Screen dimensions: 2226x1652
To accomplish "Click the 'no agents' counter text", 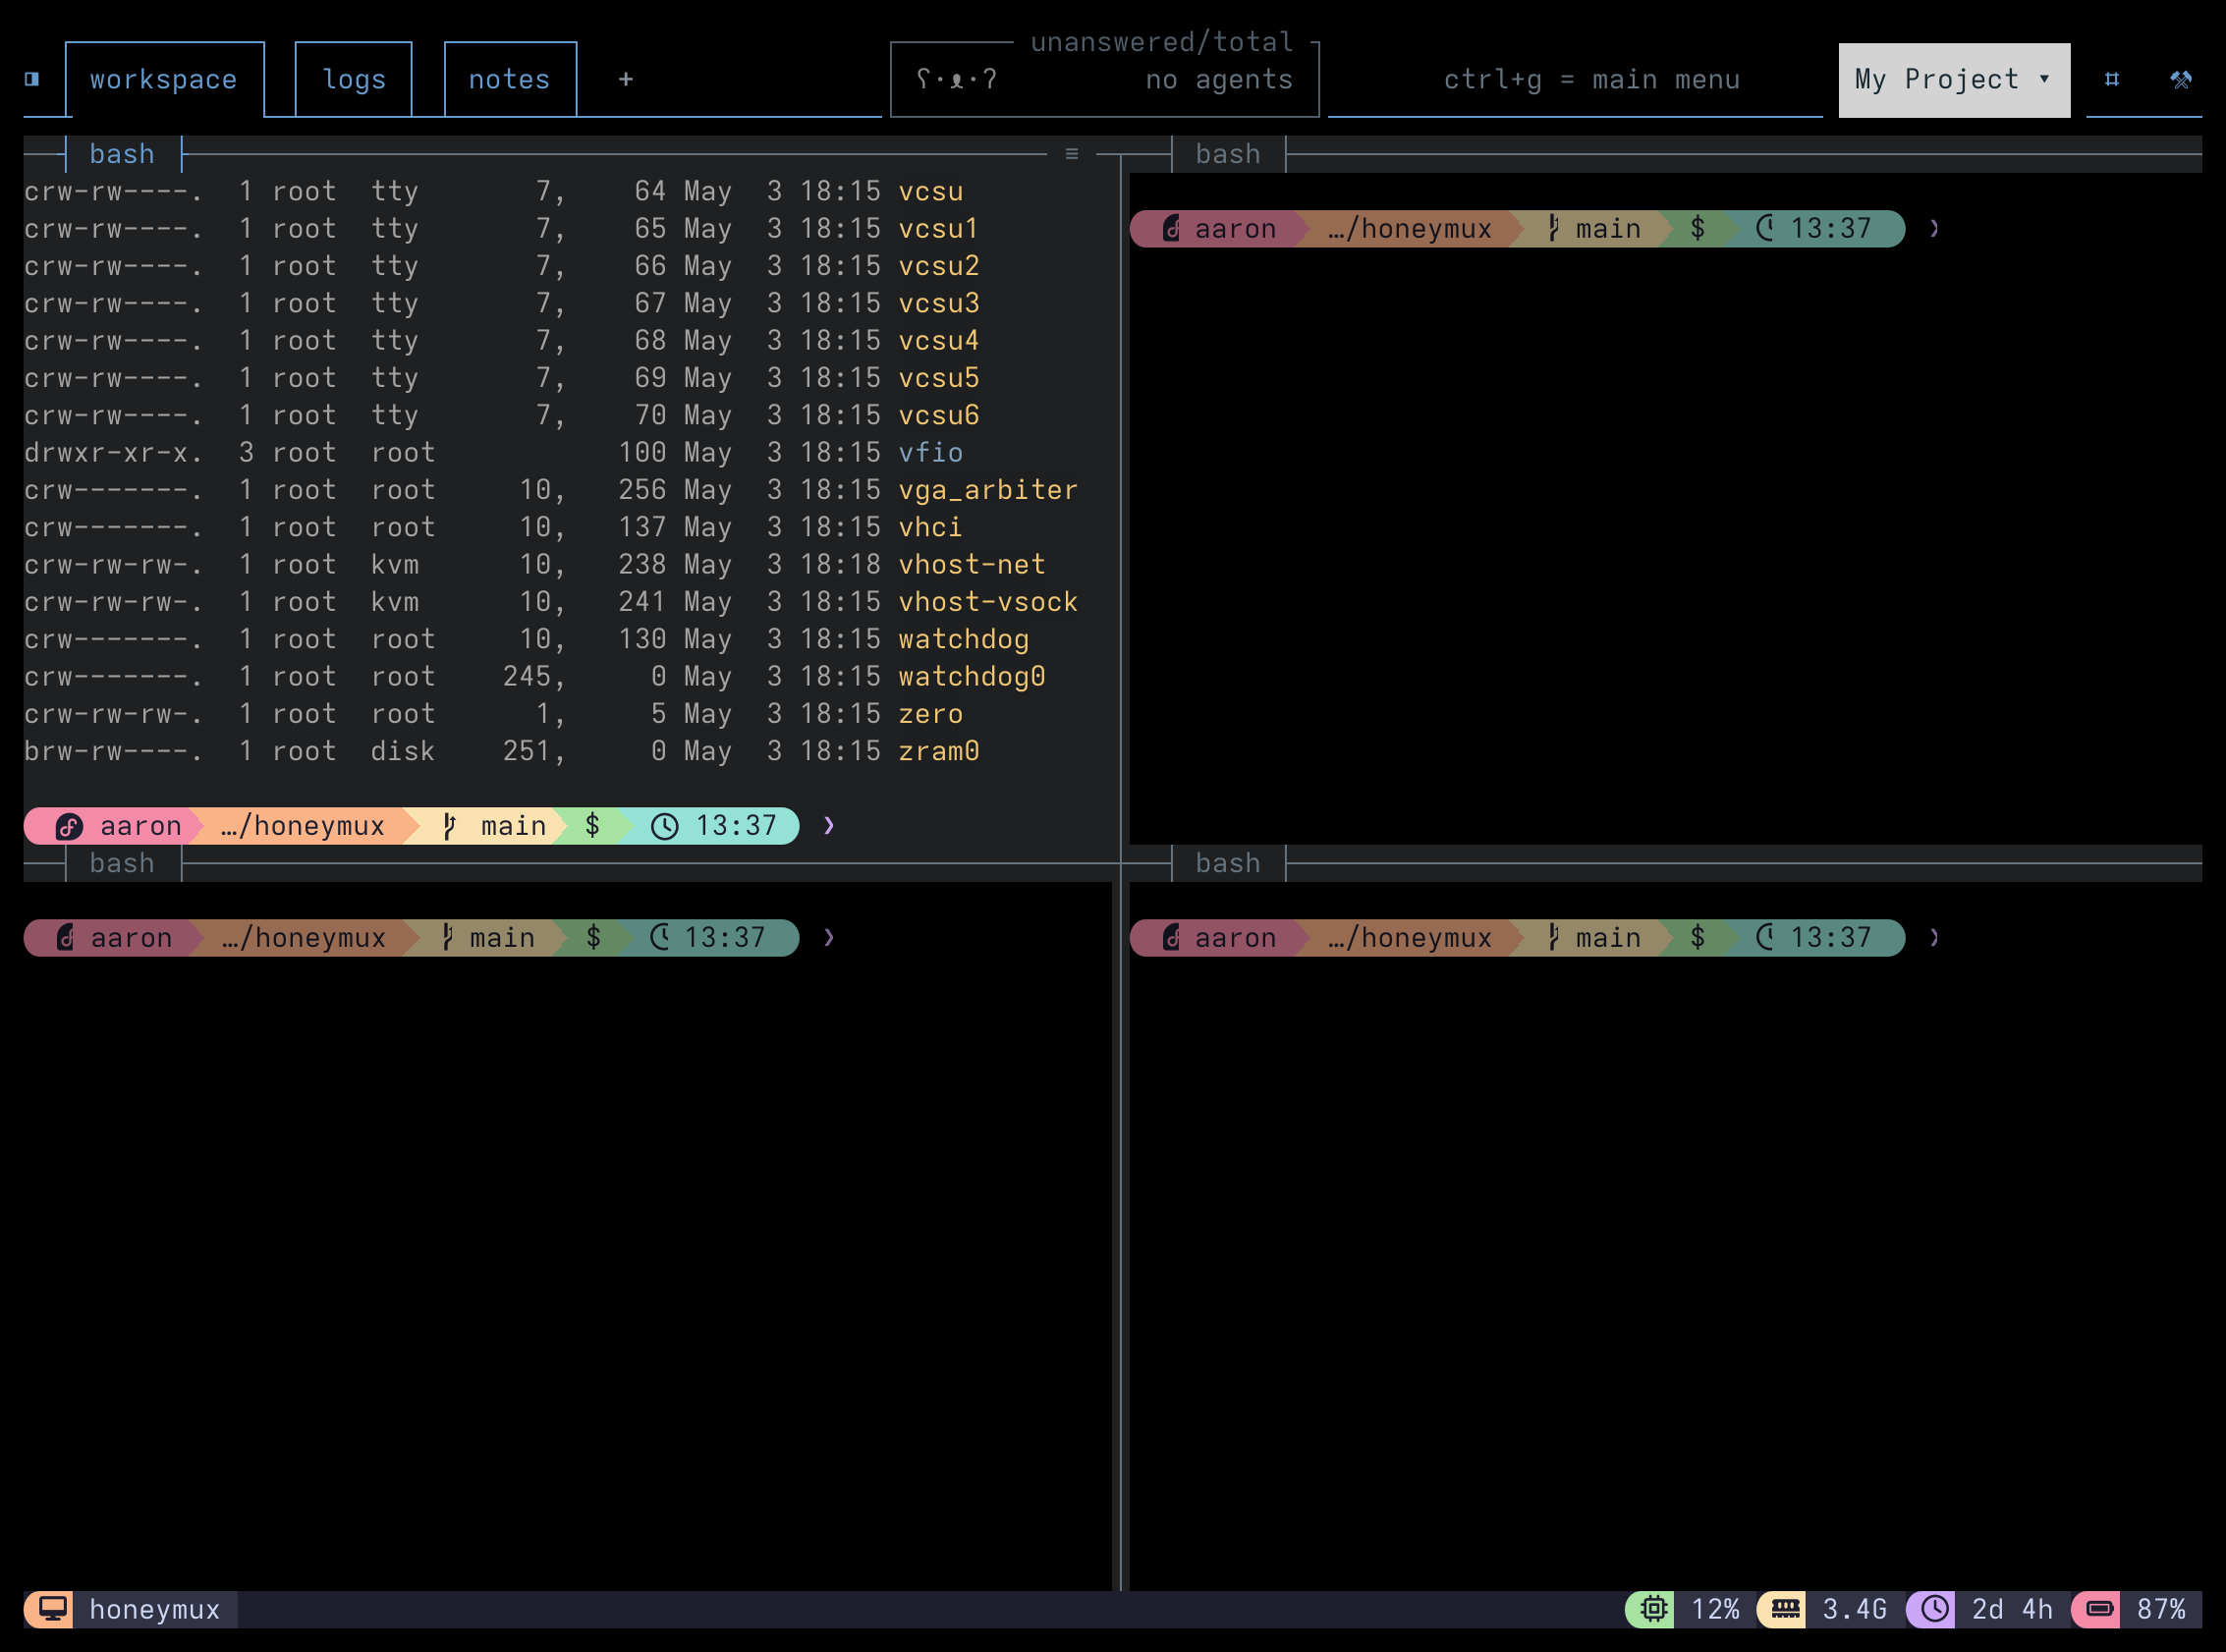I will click(1219, 79).
